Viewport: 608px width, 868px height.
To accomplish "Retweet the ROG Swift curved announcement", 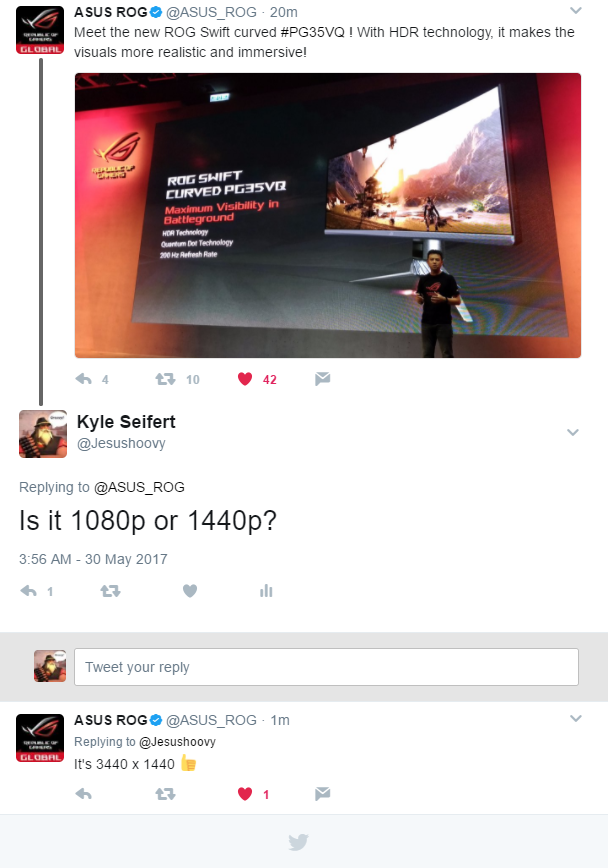I will 165,379.
